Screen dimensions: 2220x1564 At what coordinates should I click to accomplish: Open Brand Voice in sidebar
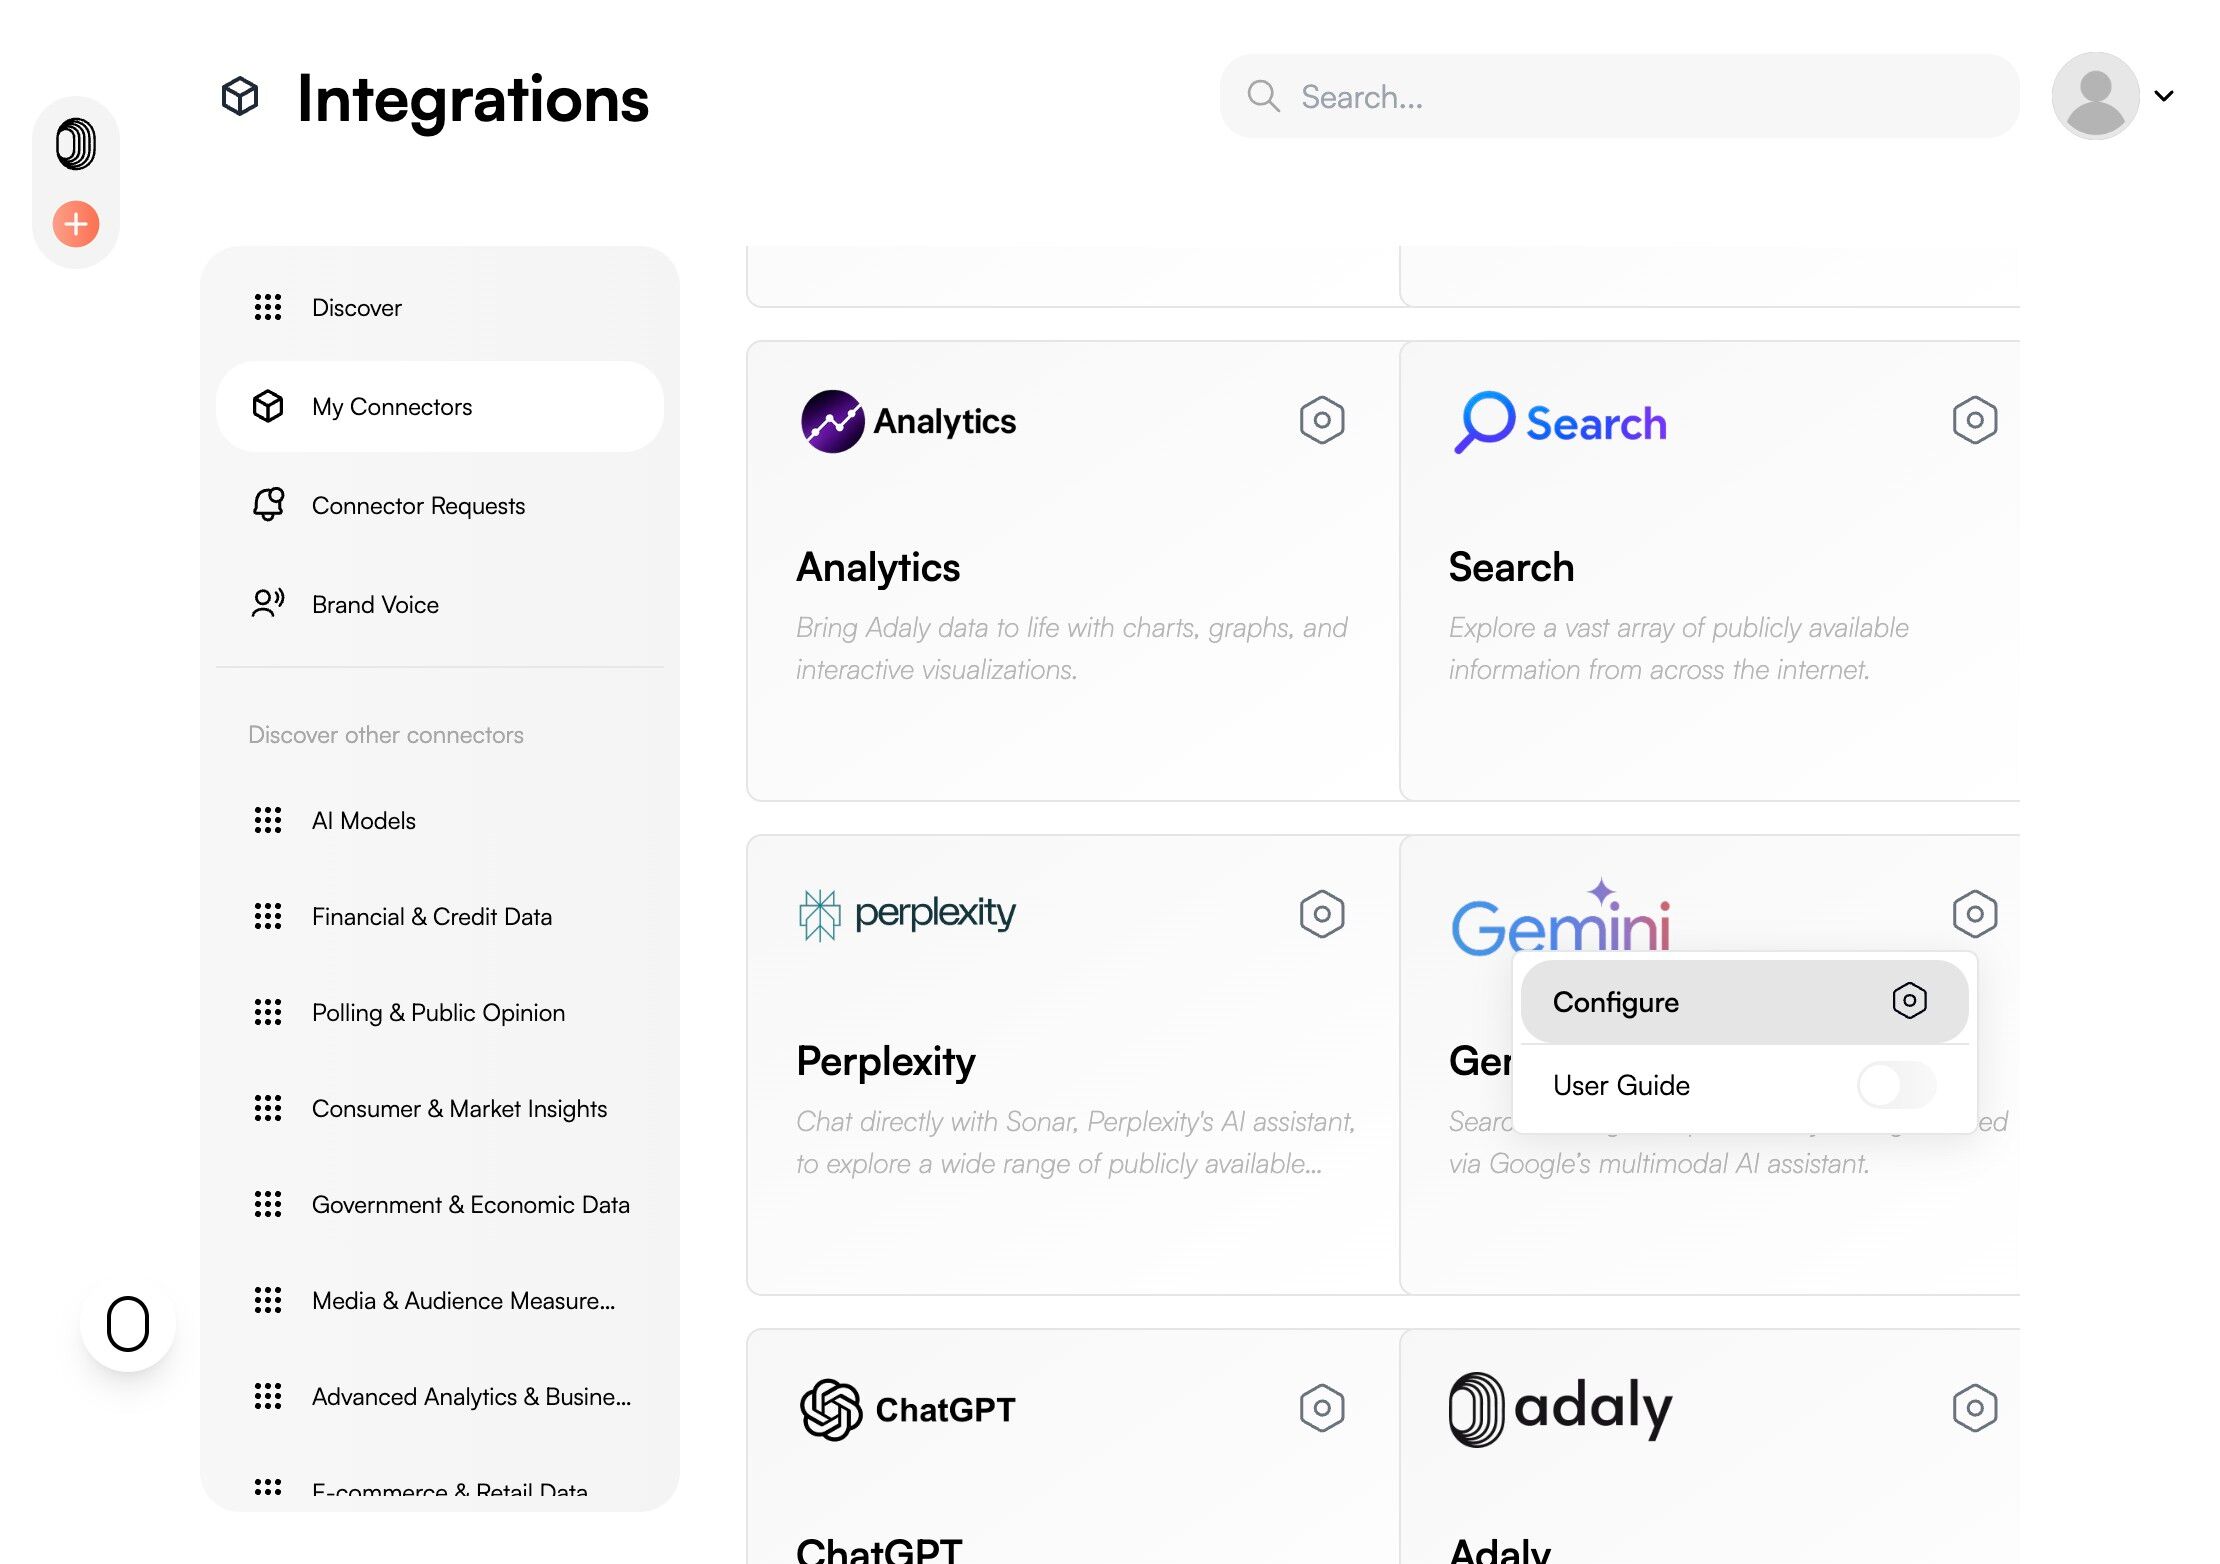pos(375,605)
